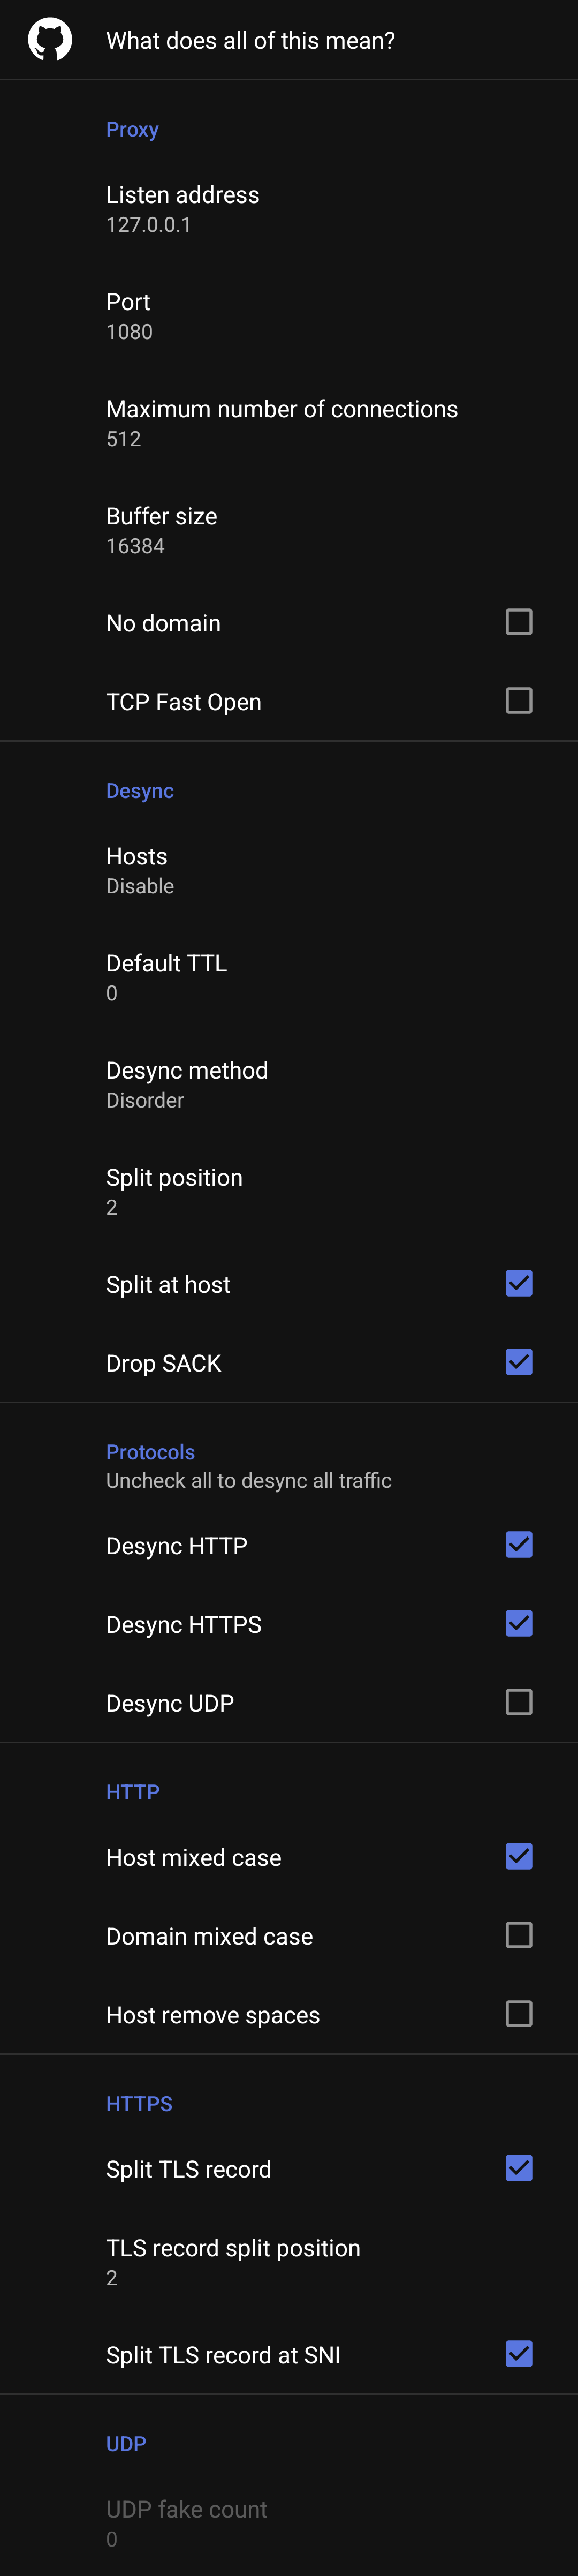Enable TCP Fast Open checkbox
Screen dimensions: 578x2576
[518, 701]
